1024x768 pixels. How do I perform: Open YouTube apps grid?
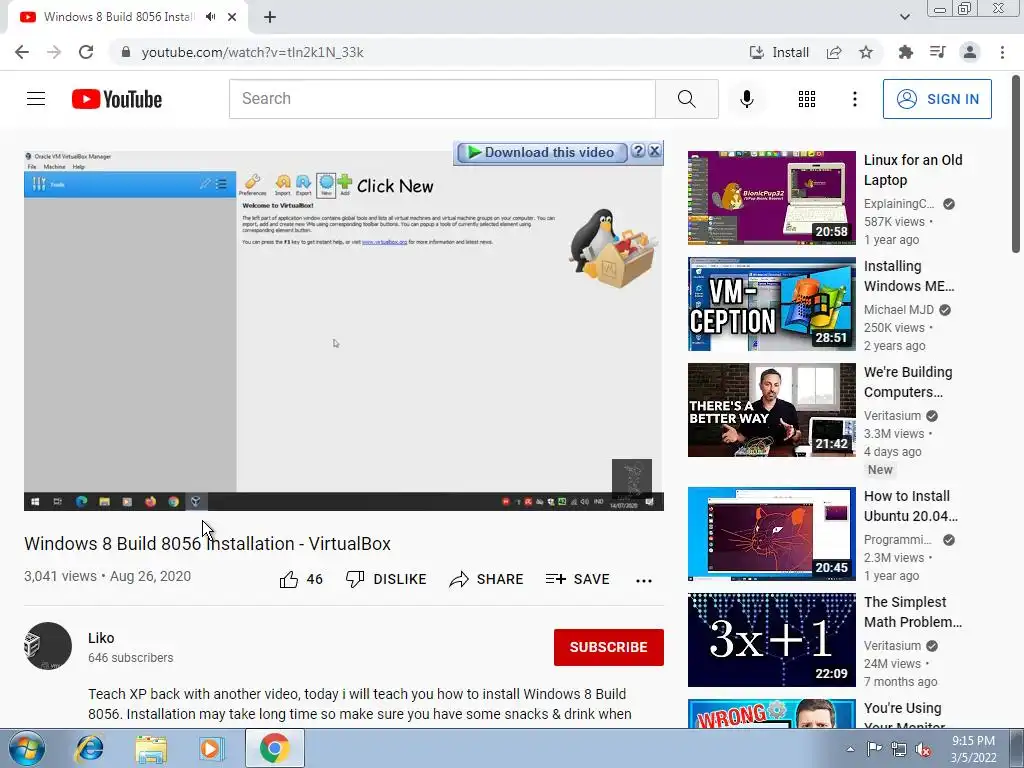(x=807, y=99)
